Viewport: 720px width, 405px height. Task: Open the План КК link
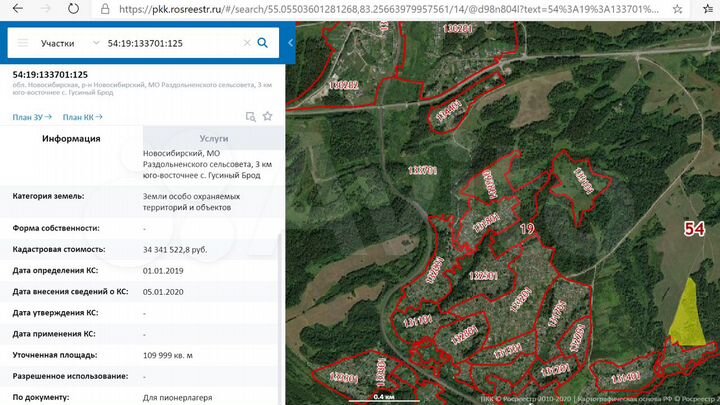tap(81, 117)
